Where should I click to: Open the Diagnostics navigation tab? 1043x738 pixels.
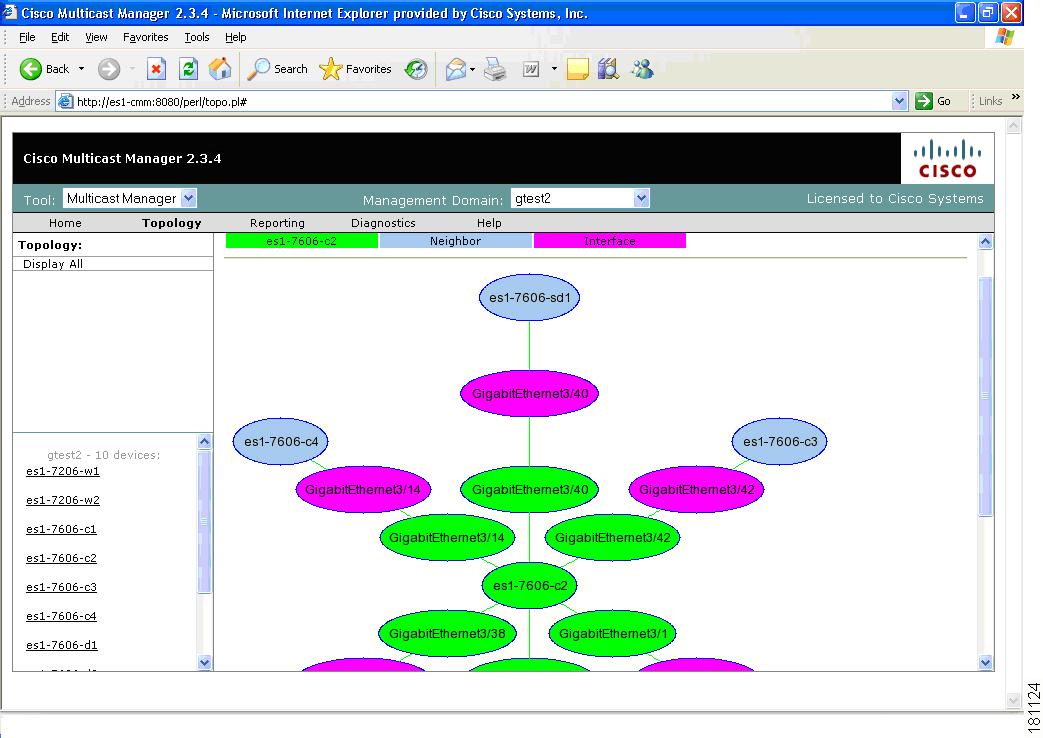(x=383, y=223)
